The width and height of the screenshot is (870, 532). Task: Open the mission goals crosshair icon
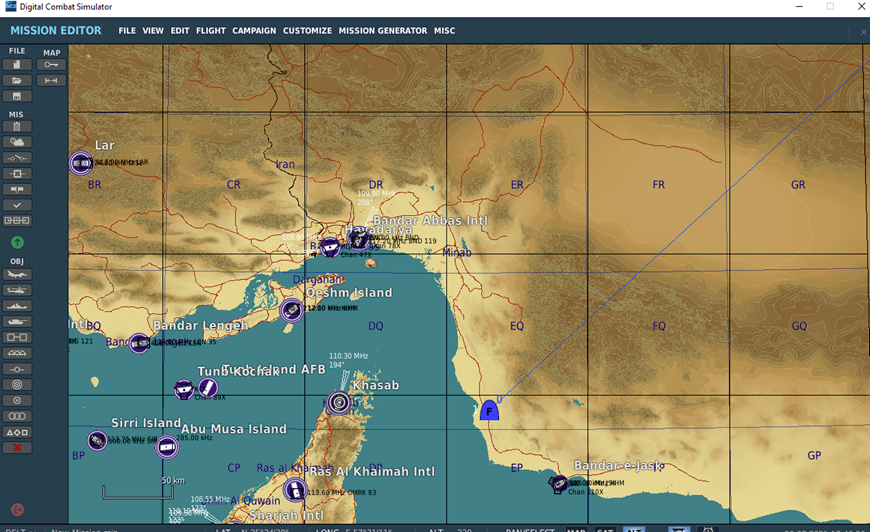17,174
